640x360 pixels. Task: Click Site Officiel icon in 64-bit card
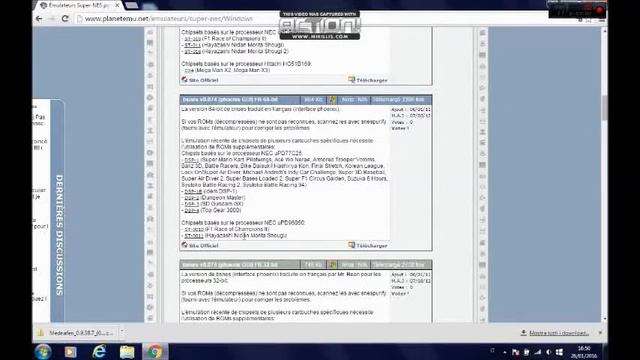[184, 245]
